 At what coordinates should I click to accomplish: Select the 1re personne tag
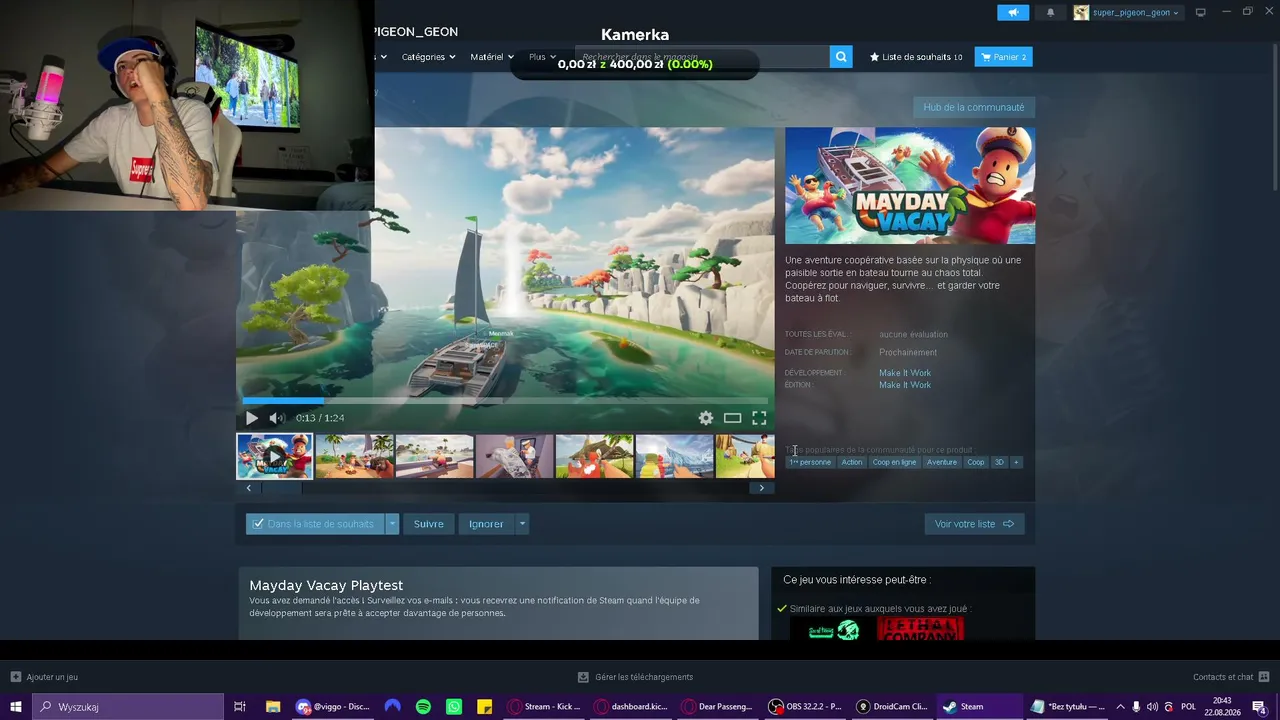tap(810, 462)
